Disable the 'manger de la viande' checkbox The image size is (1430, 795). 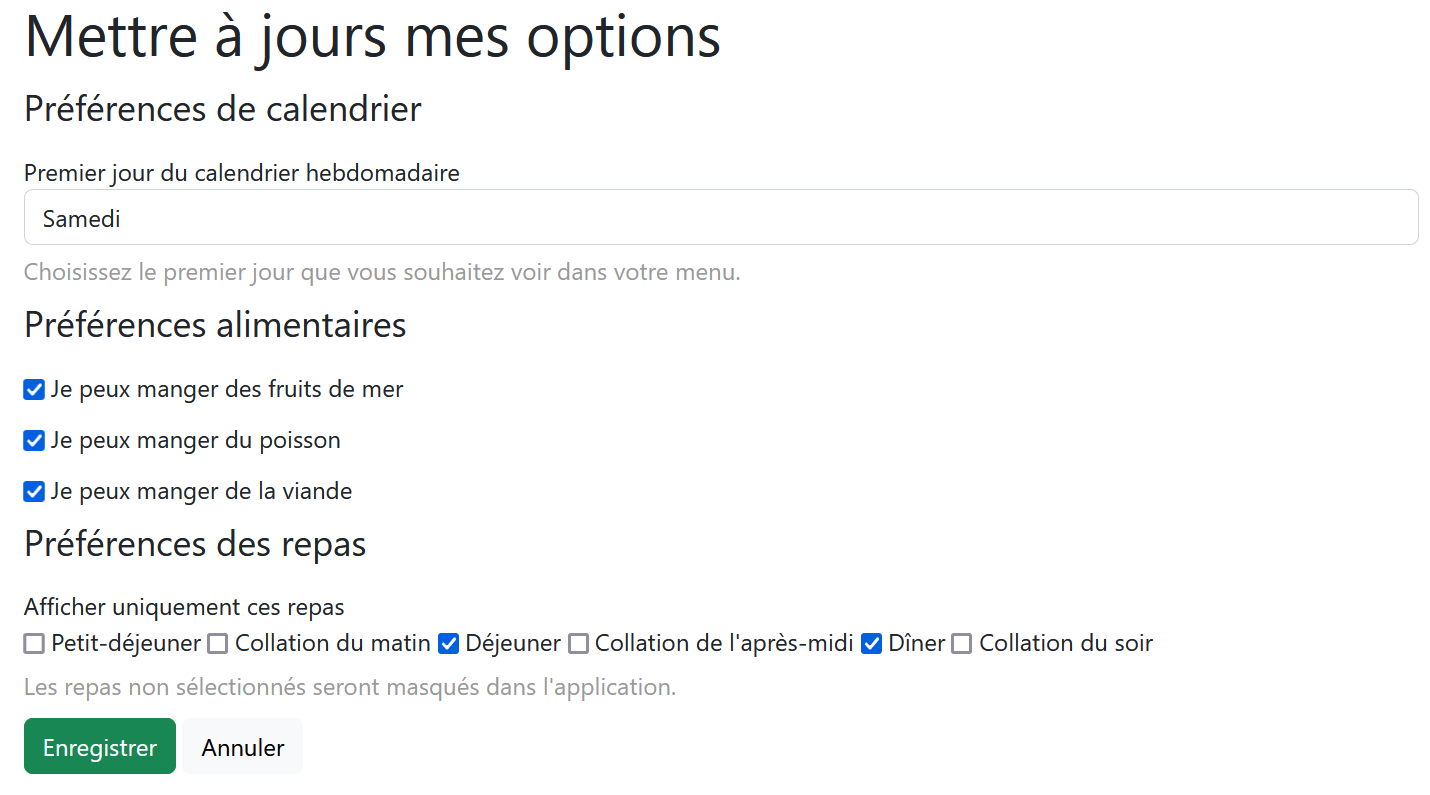pos(34,491)
